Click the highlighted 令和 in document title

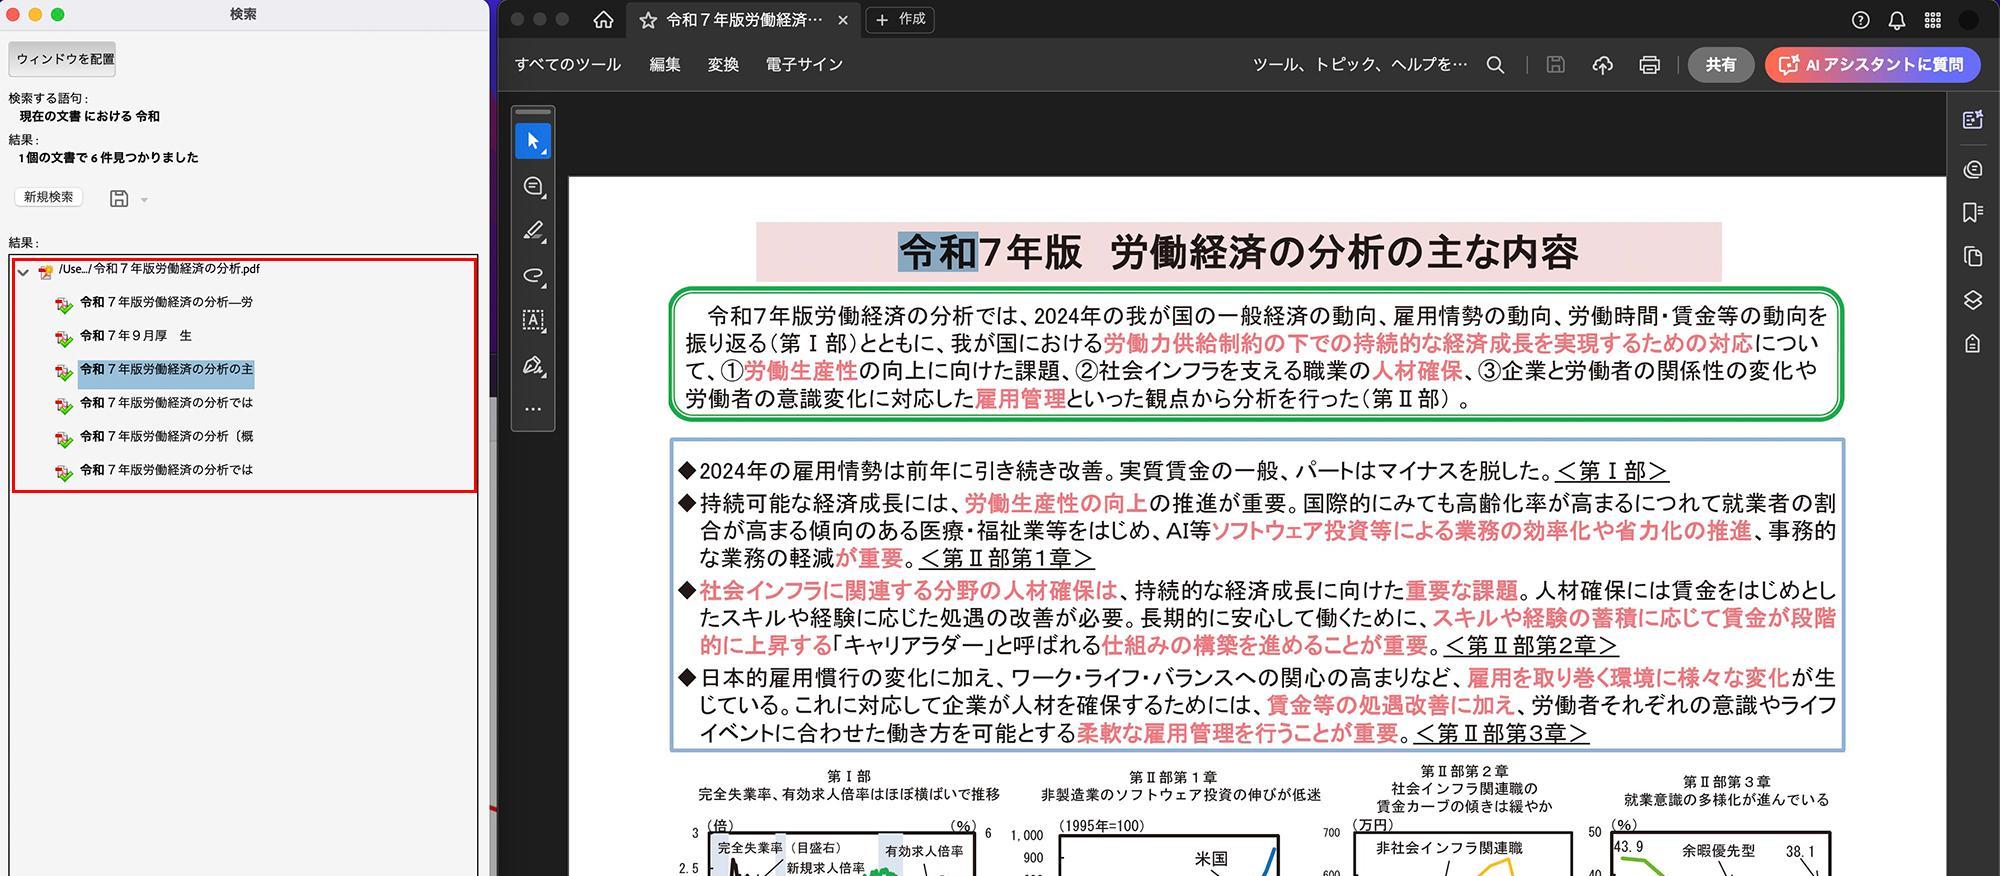pos(937,252)
